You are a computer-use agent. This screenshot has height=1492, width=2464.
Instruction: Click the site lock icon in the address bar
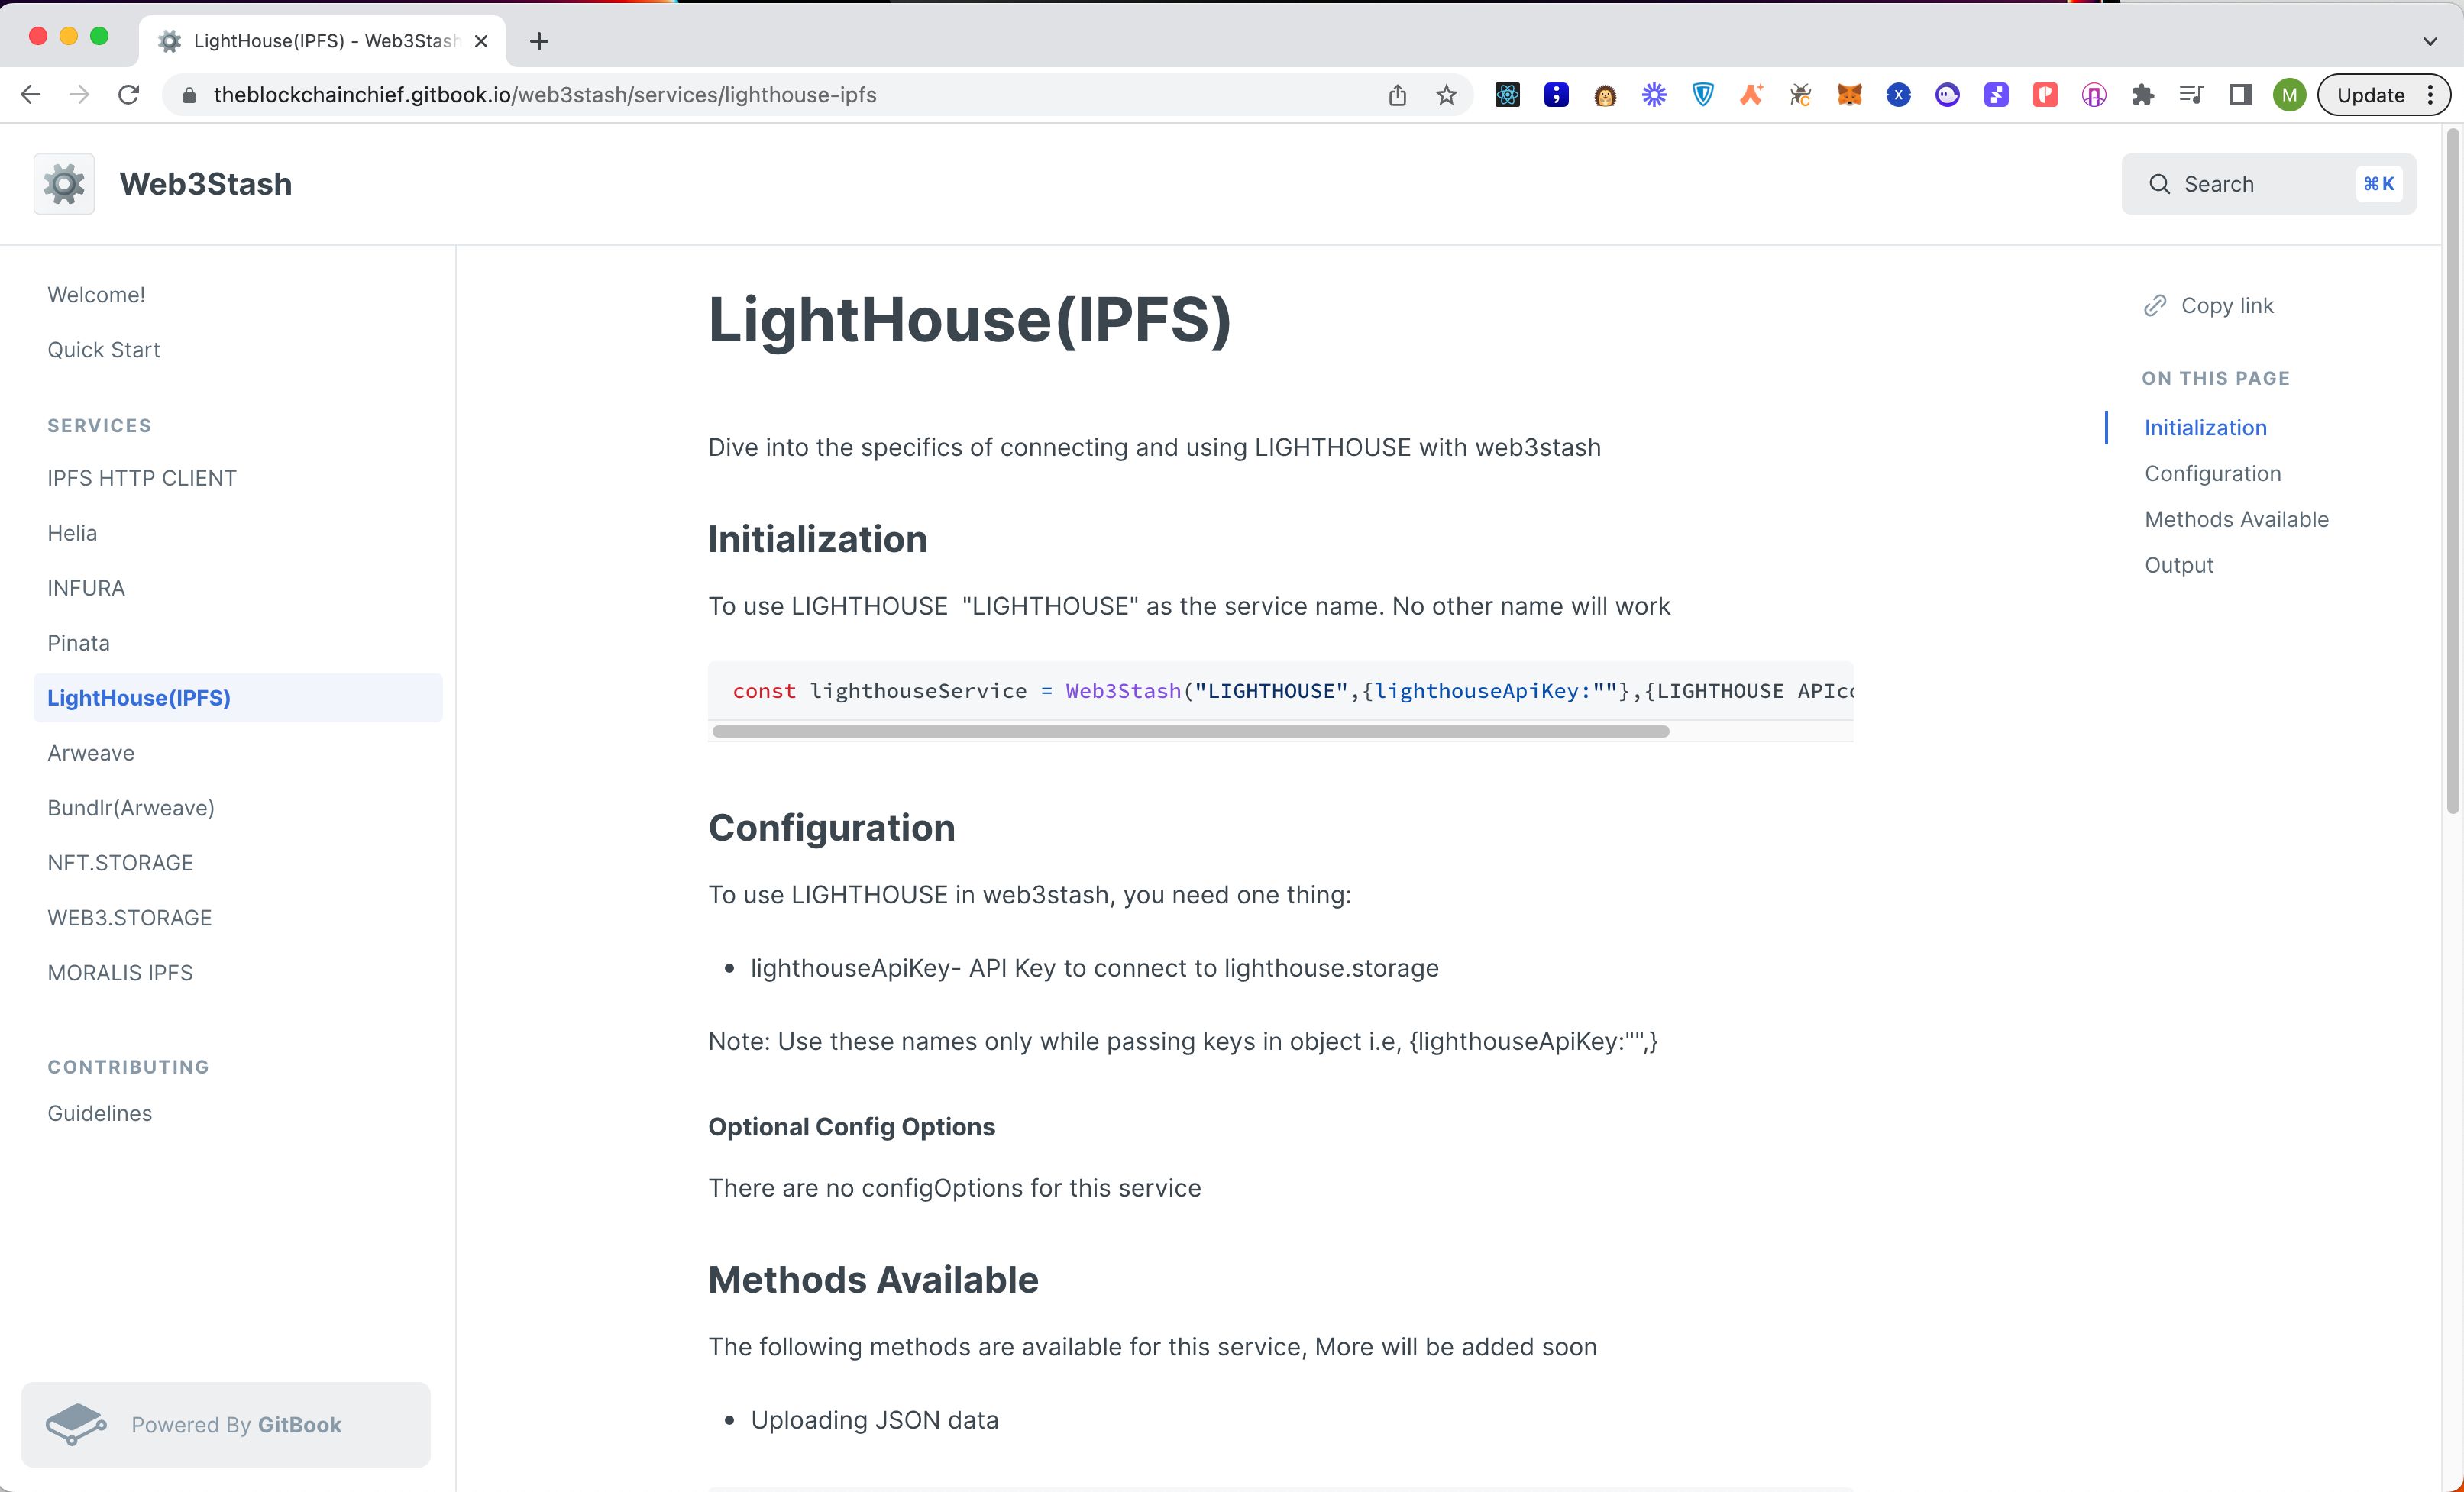click(x=189, y=95)
